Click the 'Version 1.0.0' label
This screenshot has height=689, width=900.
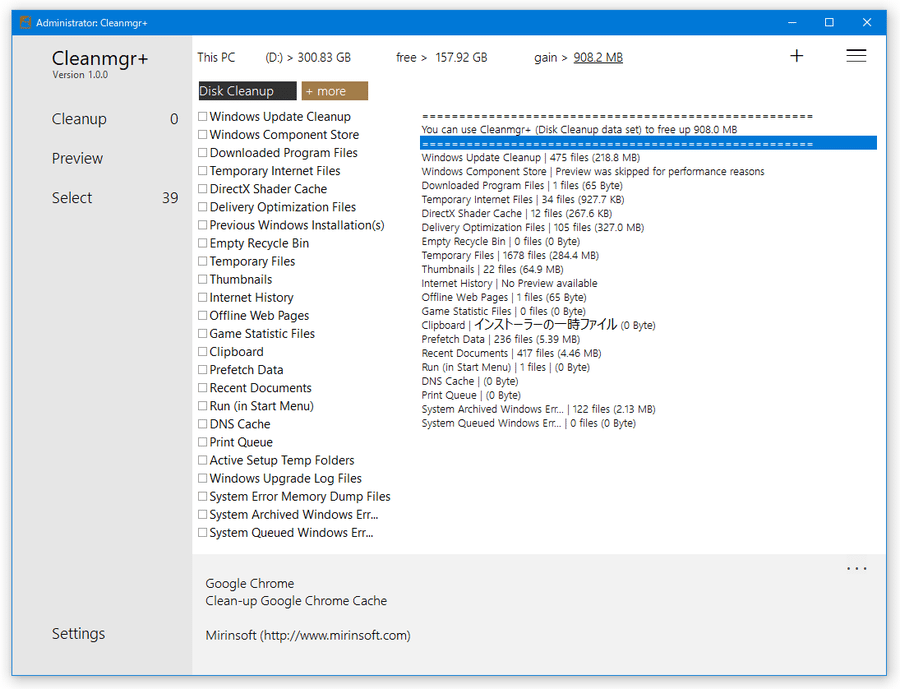pos(80,75)
